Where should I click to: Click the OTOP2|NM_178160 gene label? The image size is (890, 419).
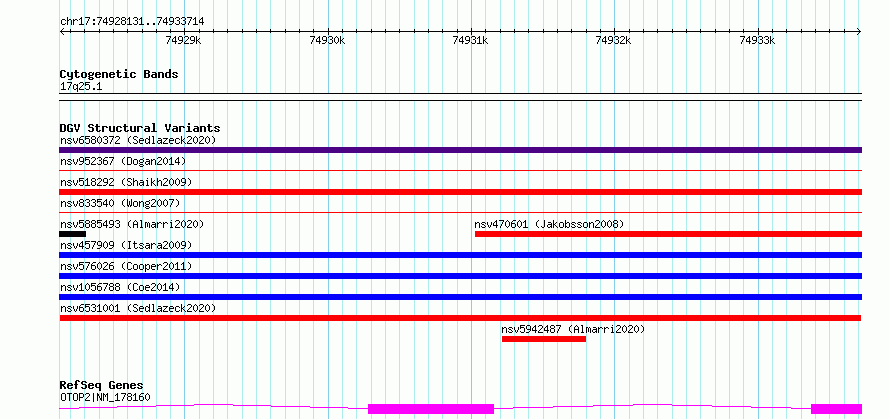click(x=105, y=397)
